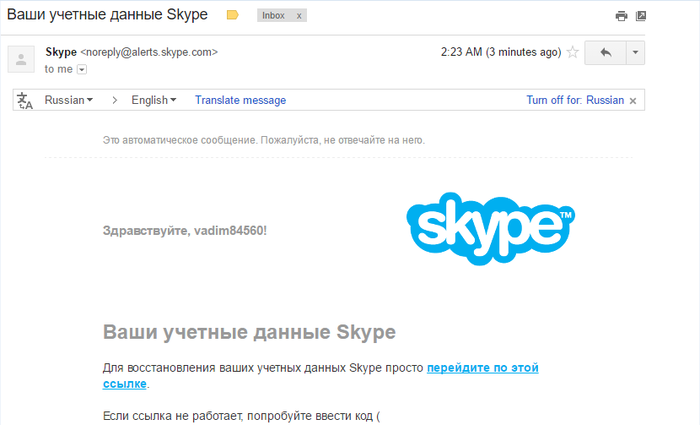Open the English target language dropdown

154,100
